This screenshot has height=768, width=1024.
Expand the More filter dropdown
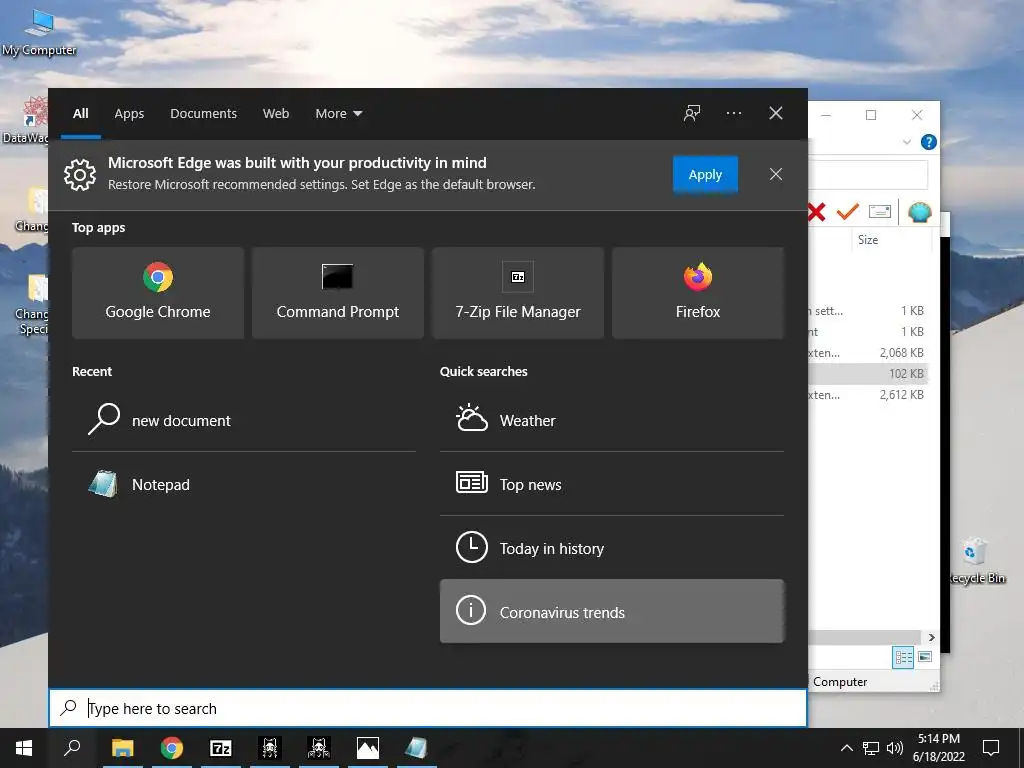tap(338, 114)
